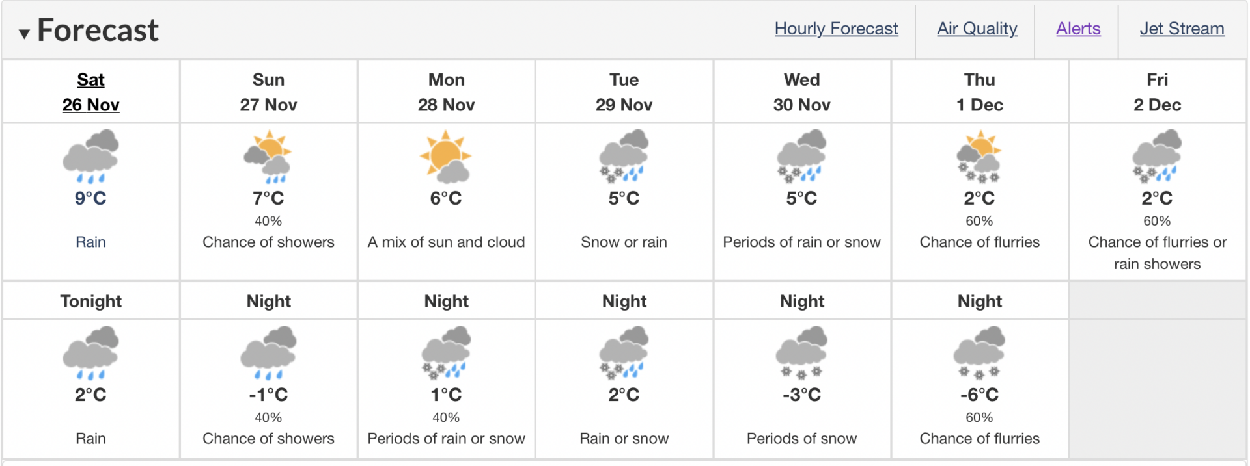Click Sunday night's showers icon
1250x466 pixels.
[268, 354]
